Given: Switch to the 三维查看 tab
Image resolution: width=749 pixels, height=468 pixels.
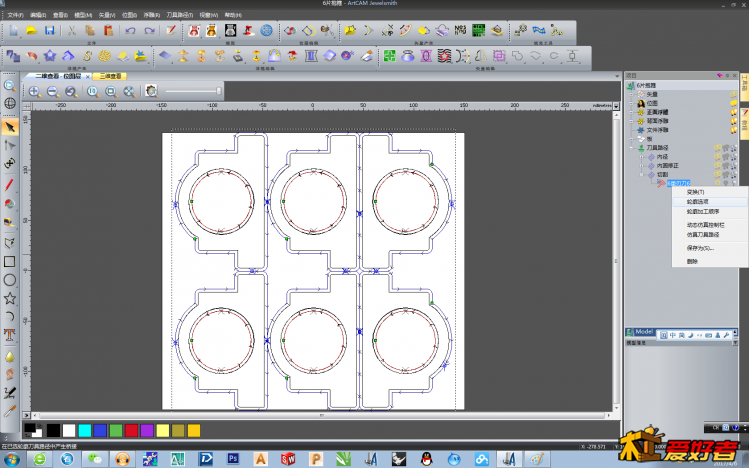Looking at the screenshot, I should tap(110, 76).
